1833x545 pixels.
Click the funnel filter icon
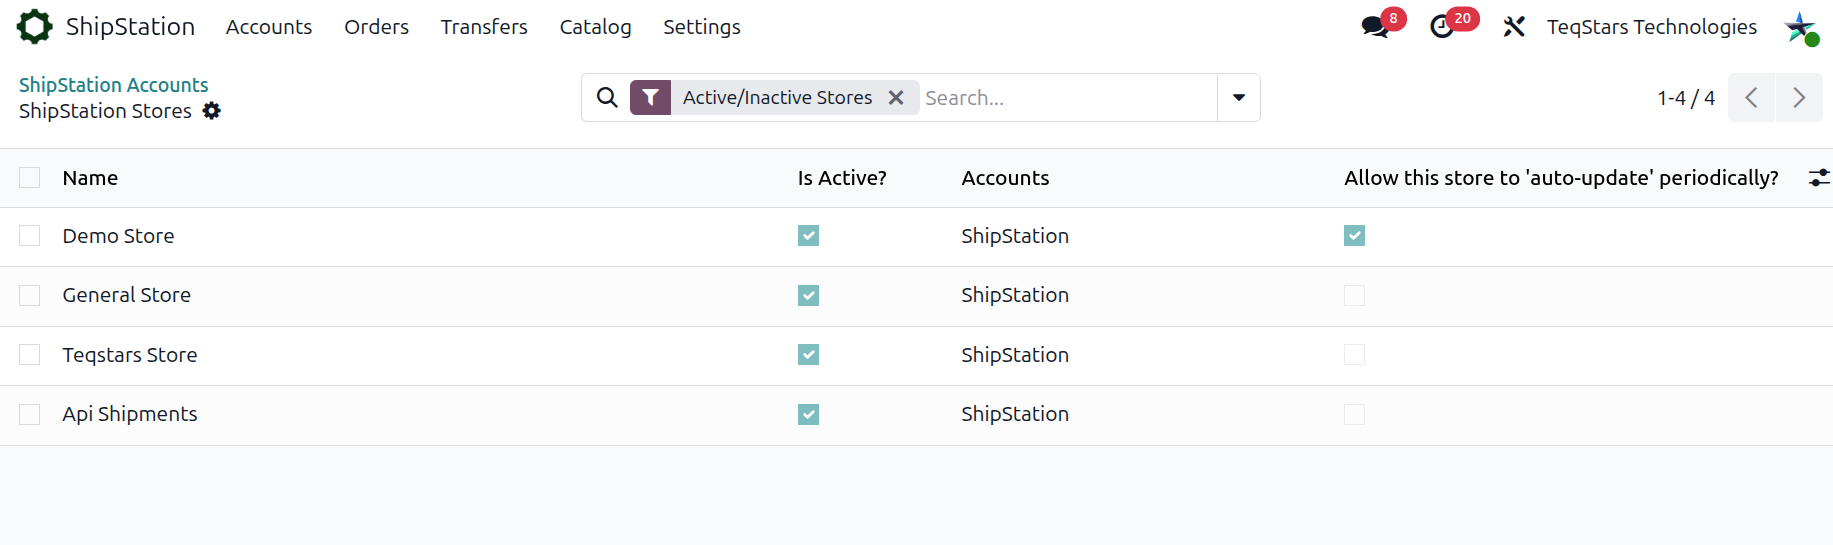pyautogui.click(x=650, y=97)
